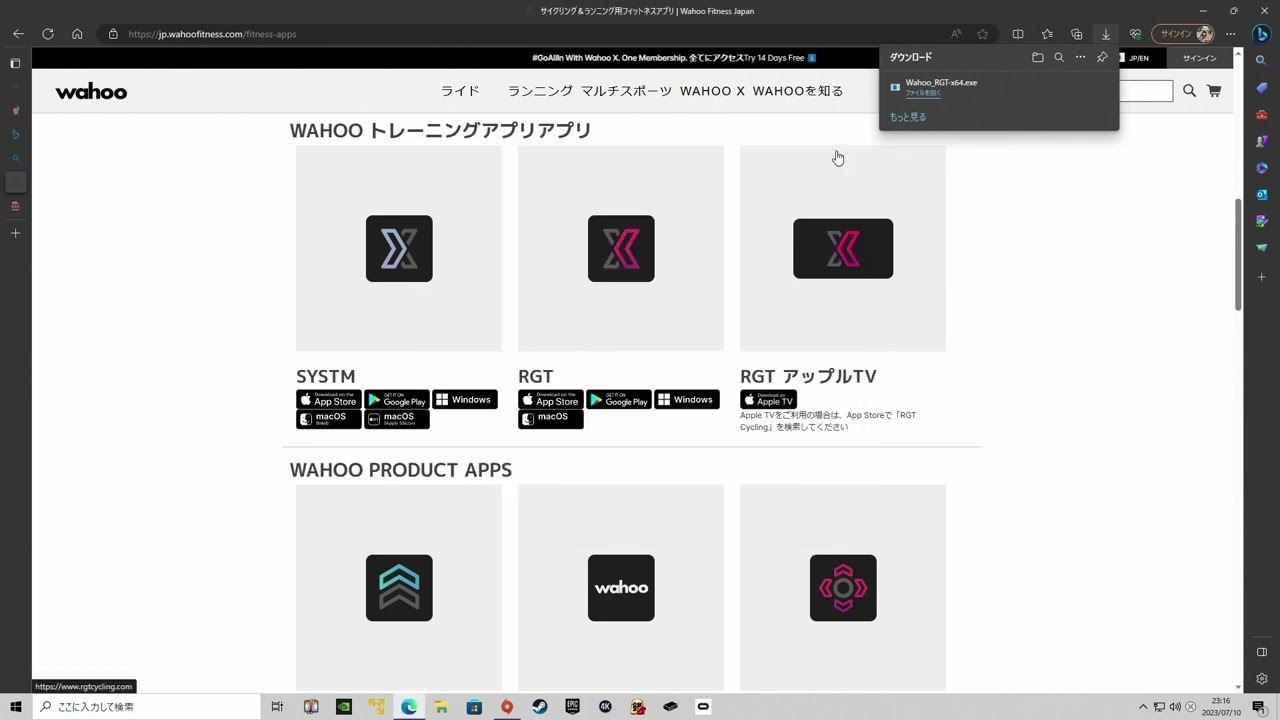
Task: Open Steam from the taskbar
Action: click(540, 707)
